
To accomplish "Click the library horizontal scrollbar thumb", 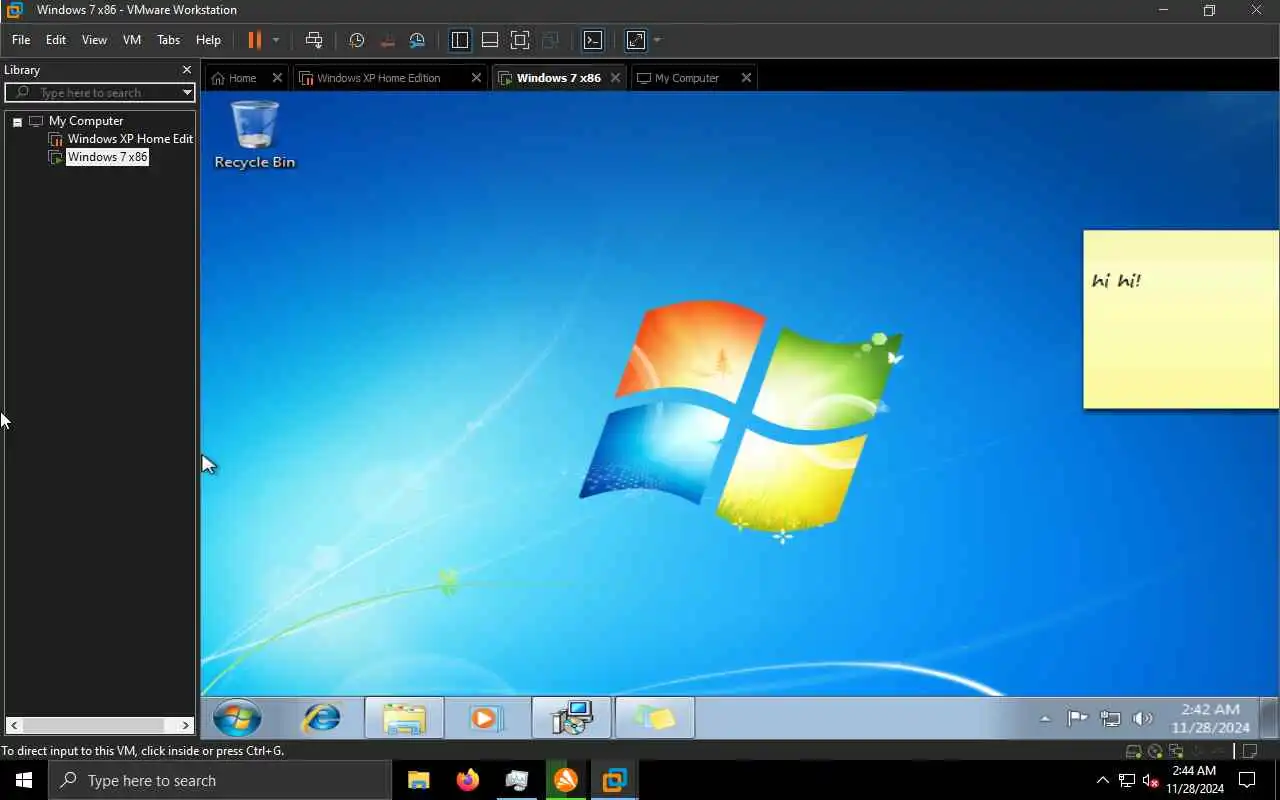I will point(94,725).
